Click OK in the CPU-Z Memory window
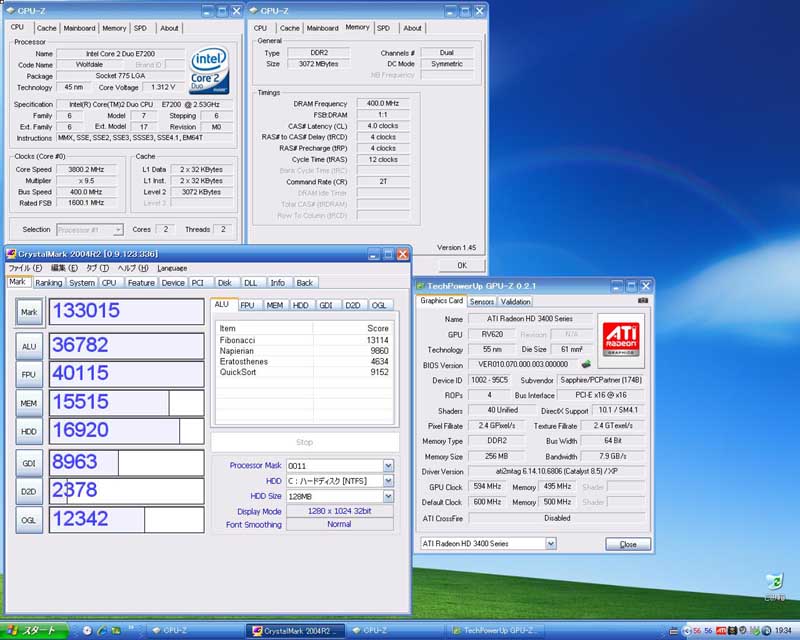The width and height of the screenshot is (800, 640). point(462,265)
